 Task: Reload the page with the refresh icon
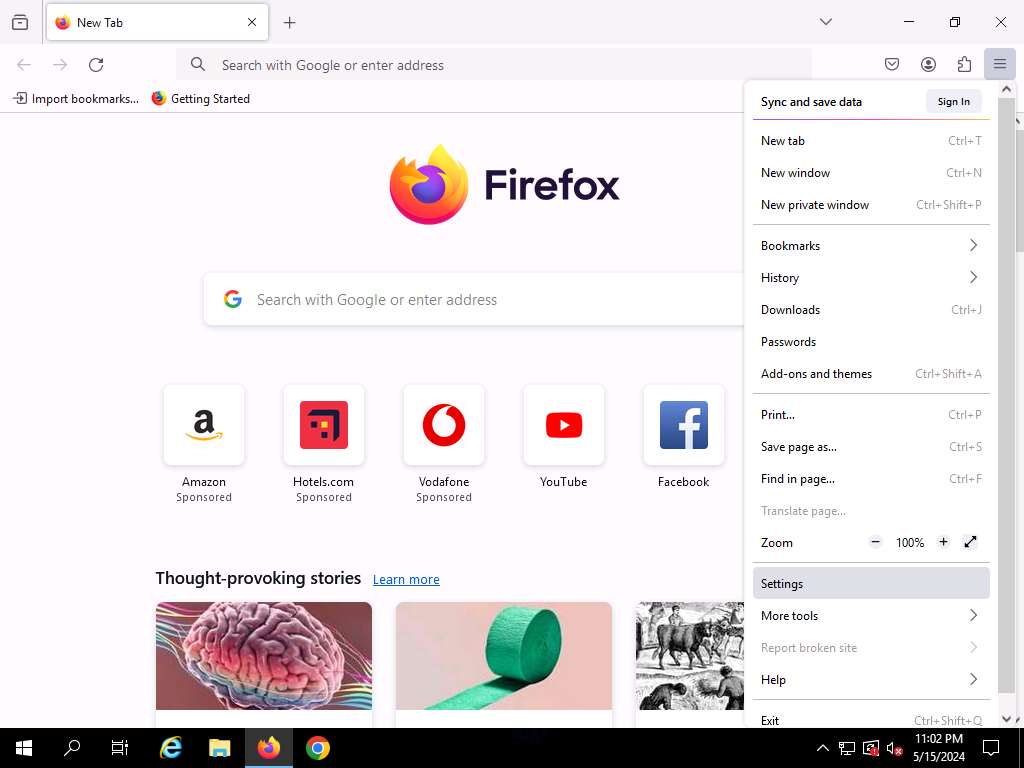(96, 65)
